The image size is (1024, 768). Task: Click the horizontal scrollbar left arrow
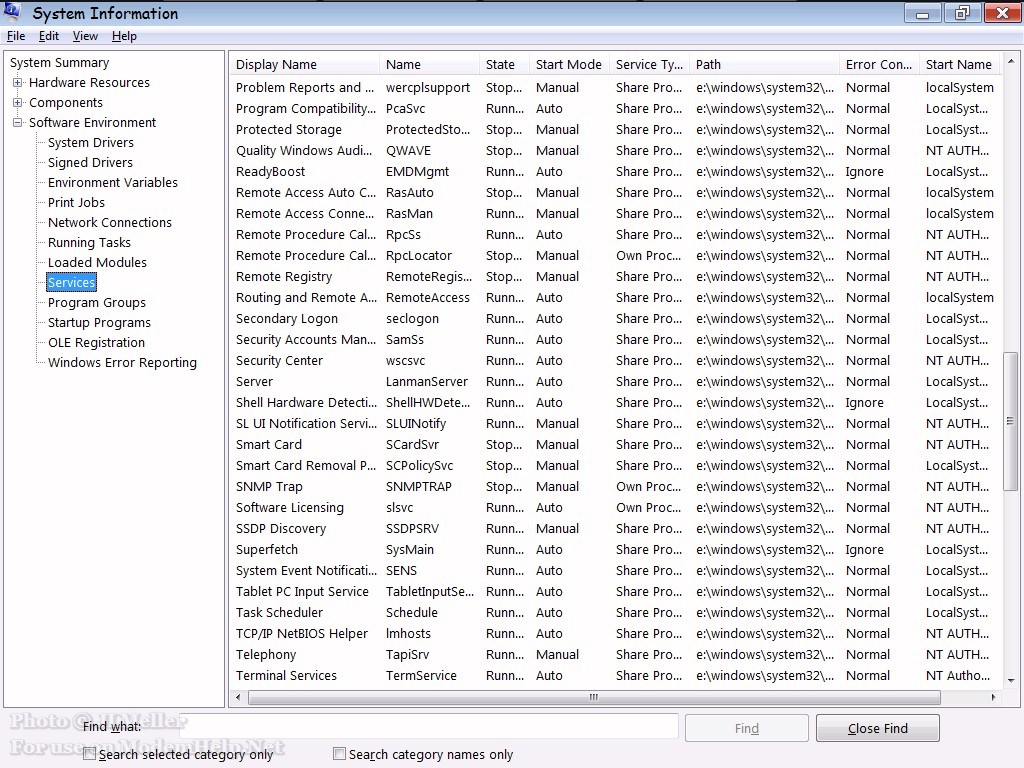238,697
